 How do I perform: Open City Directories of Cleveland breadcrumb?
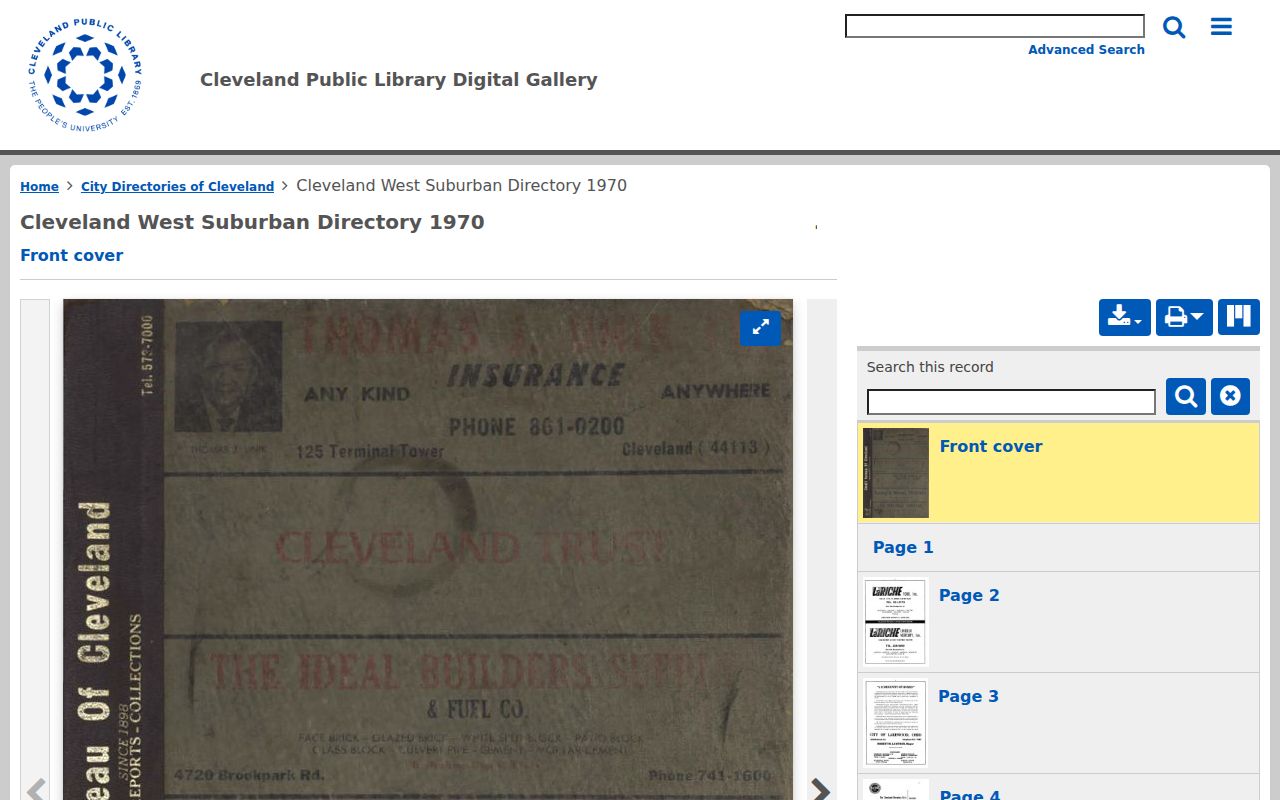point(177,187)
